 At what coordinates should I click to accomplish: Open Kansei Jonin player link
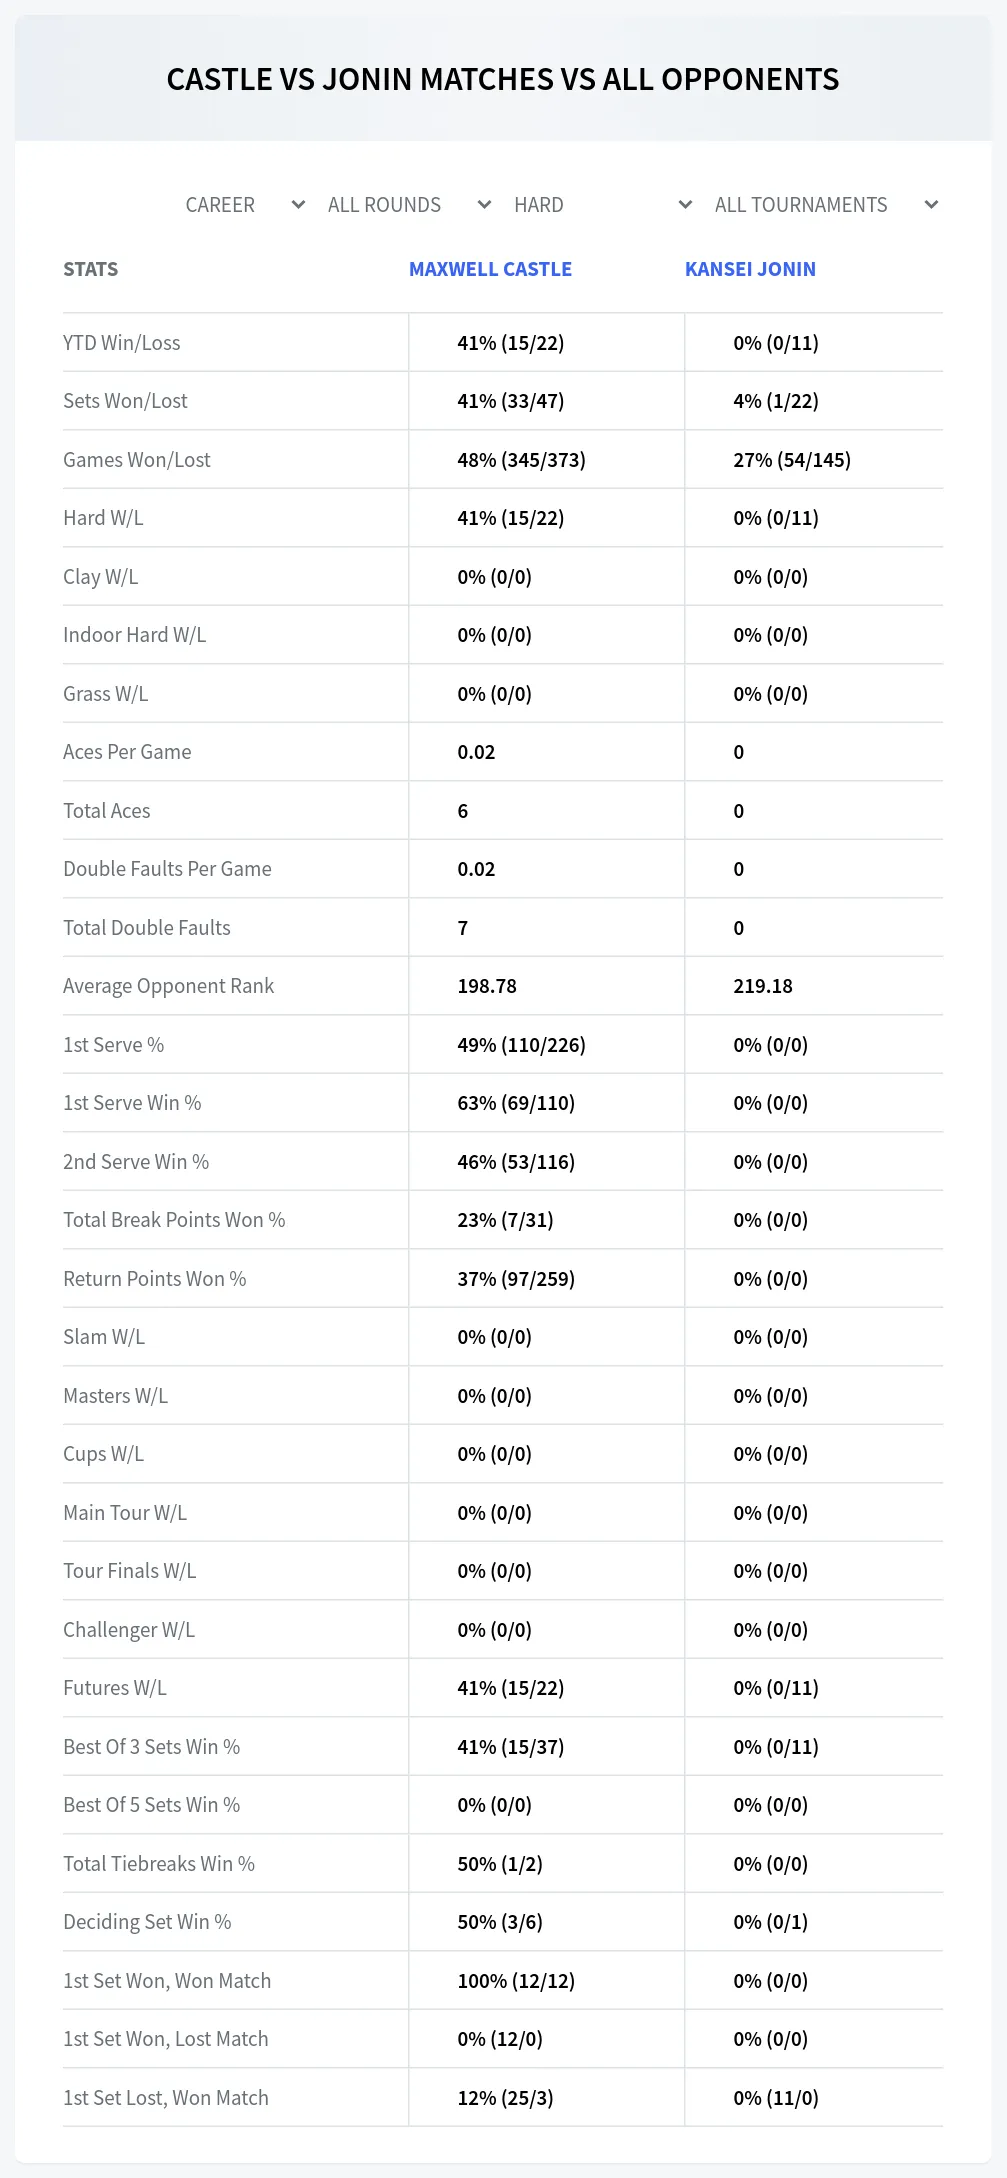(750, 269)
